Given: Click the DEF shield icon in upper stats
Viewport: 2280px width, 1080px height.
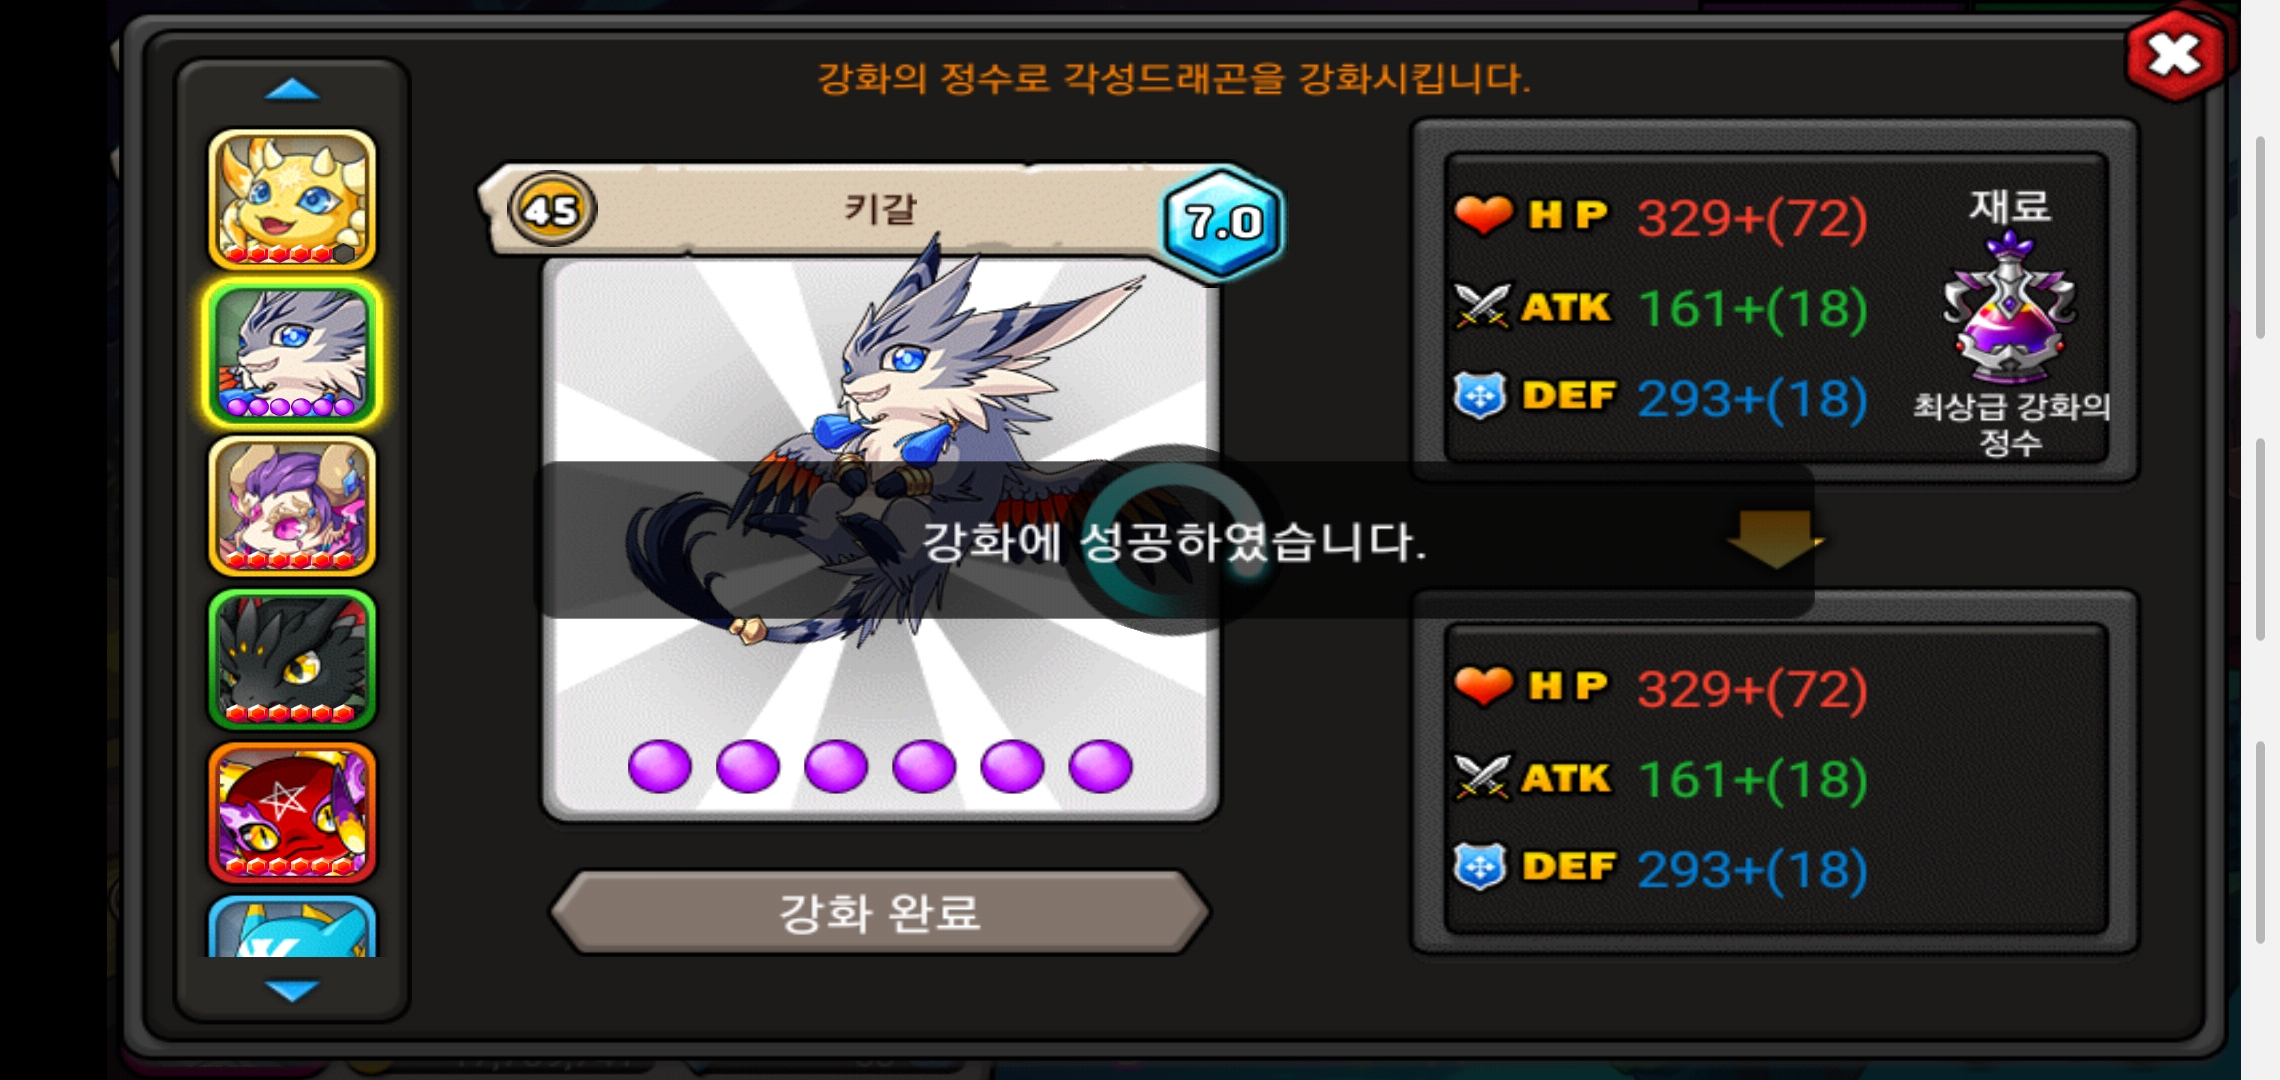Looking at the screenshot, I should coord(1481,396).
